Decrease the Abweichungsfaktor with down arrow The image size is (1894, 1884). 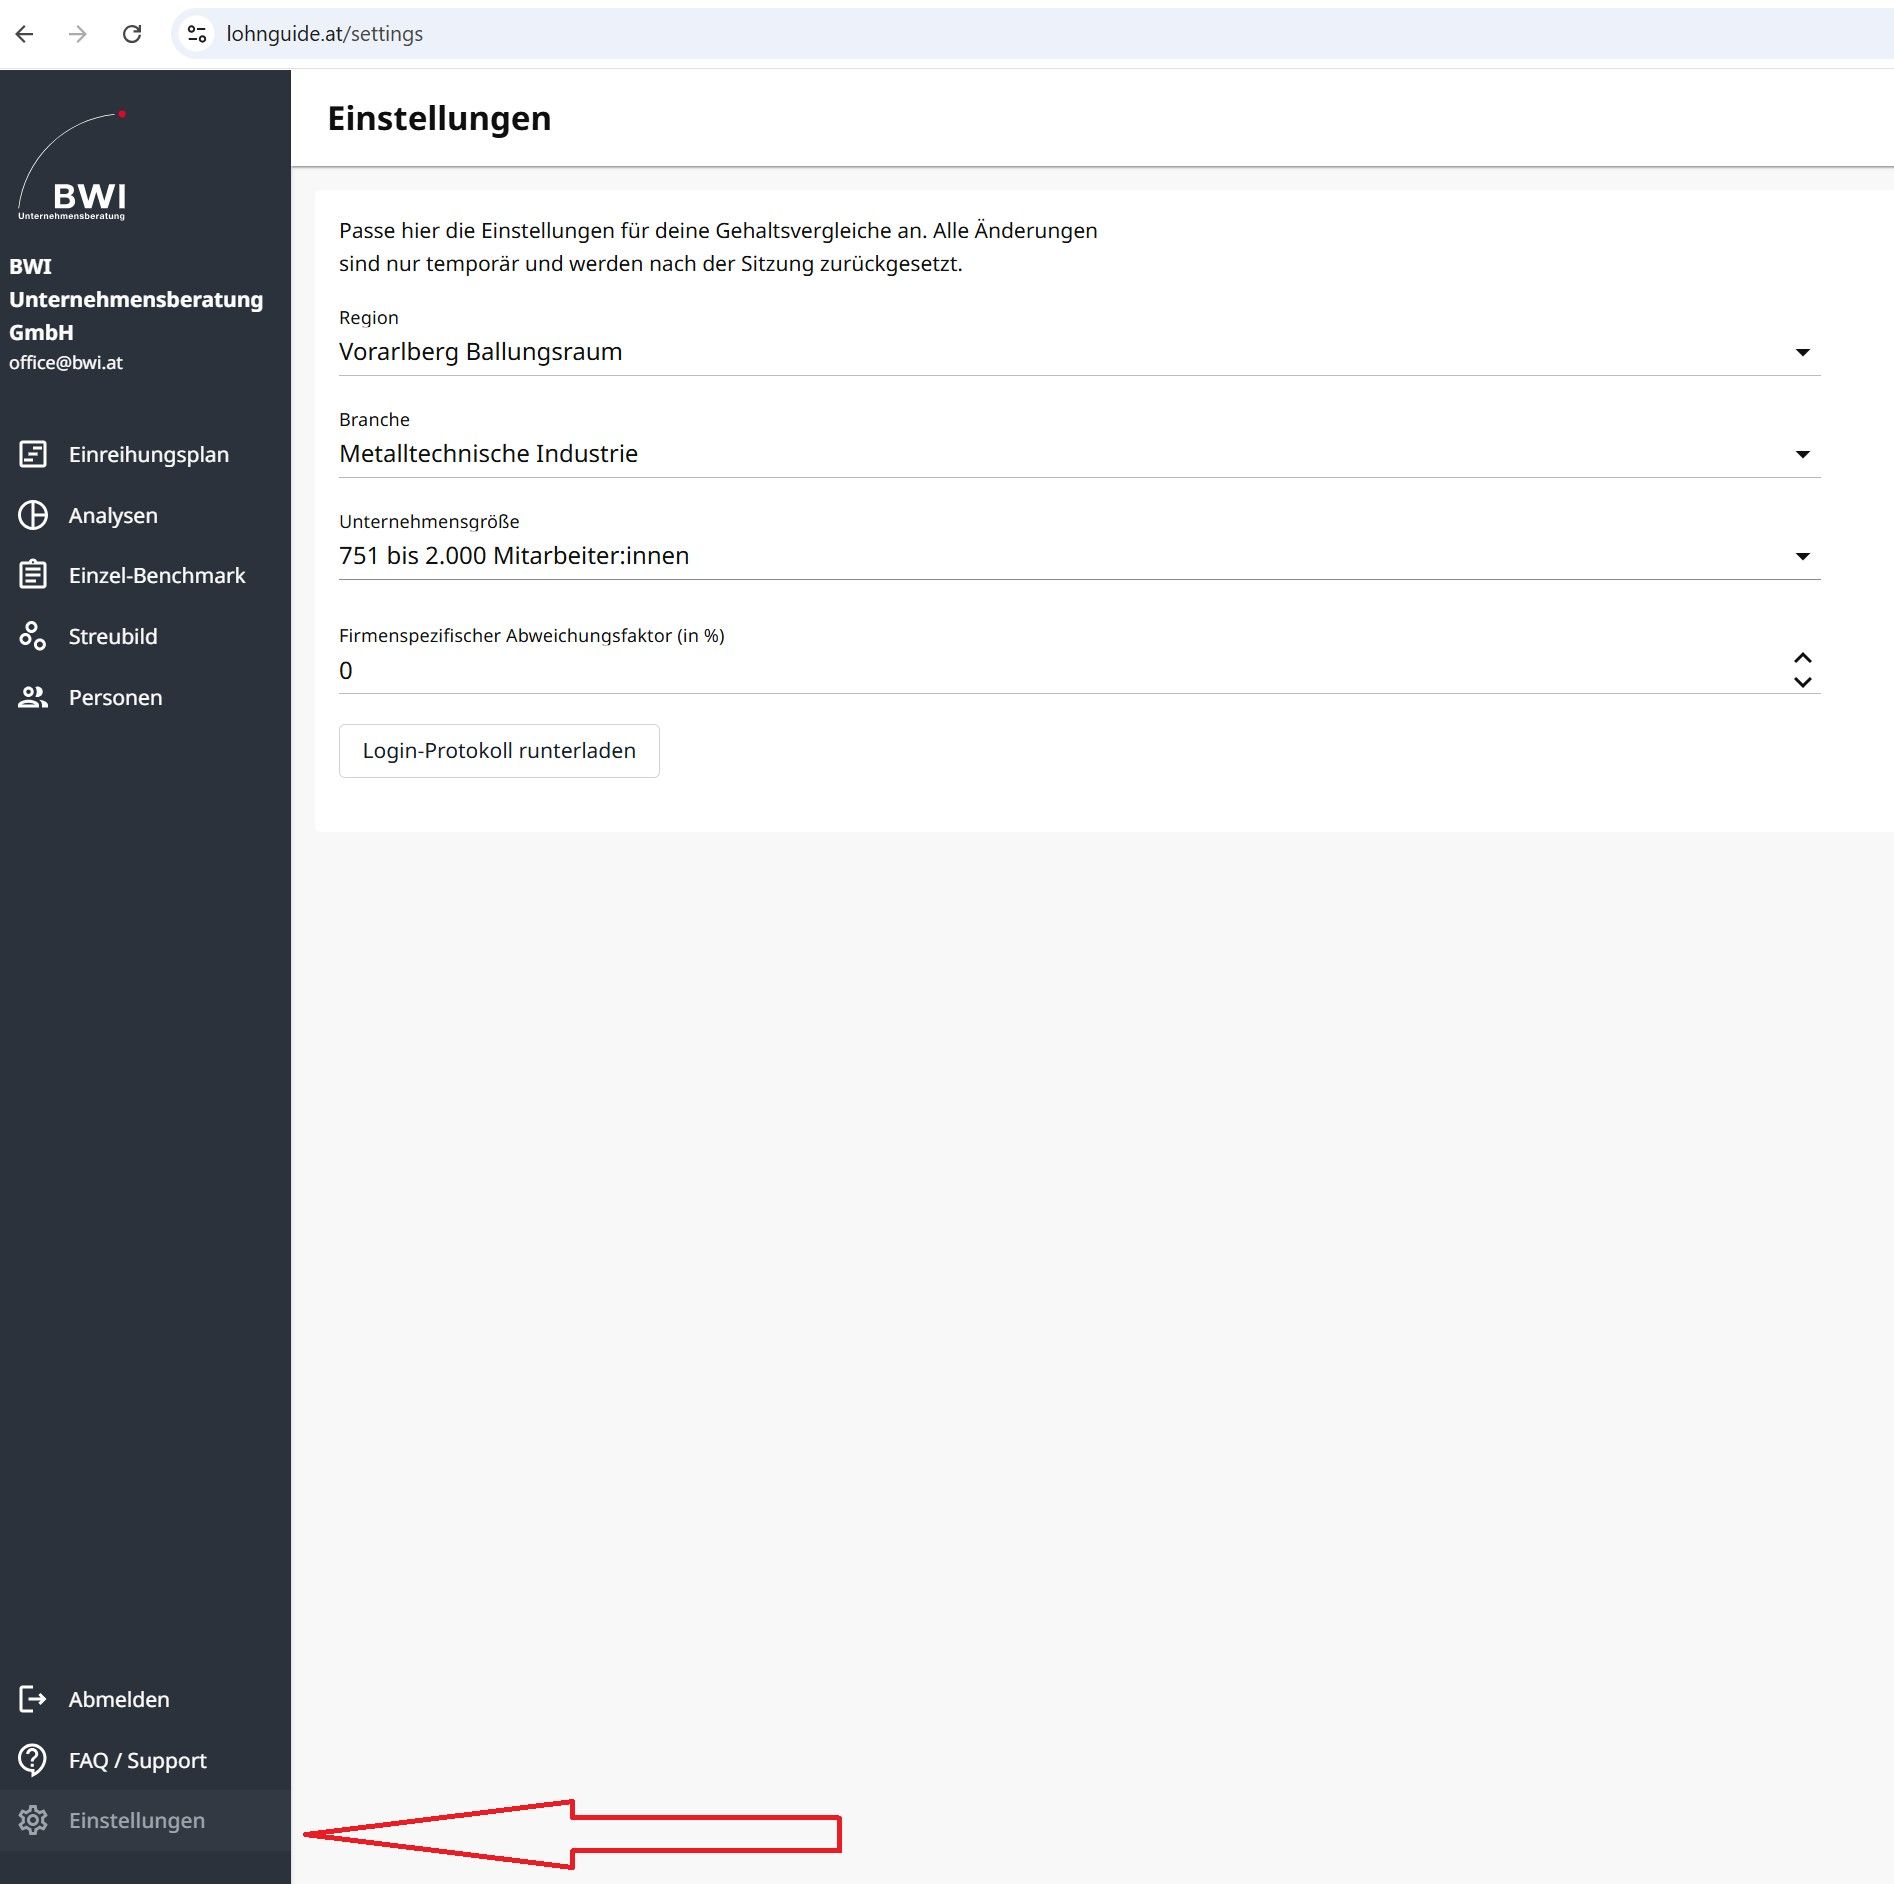click(x=1802, y=683)
